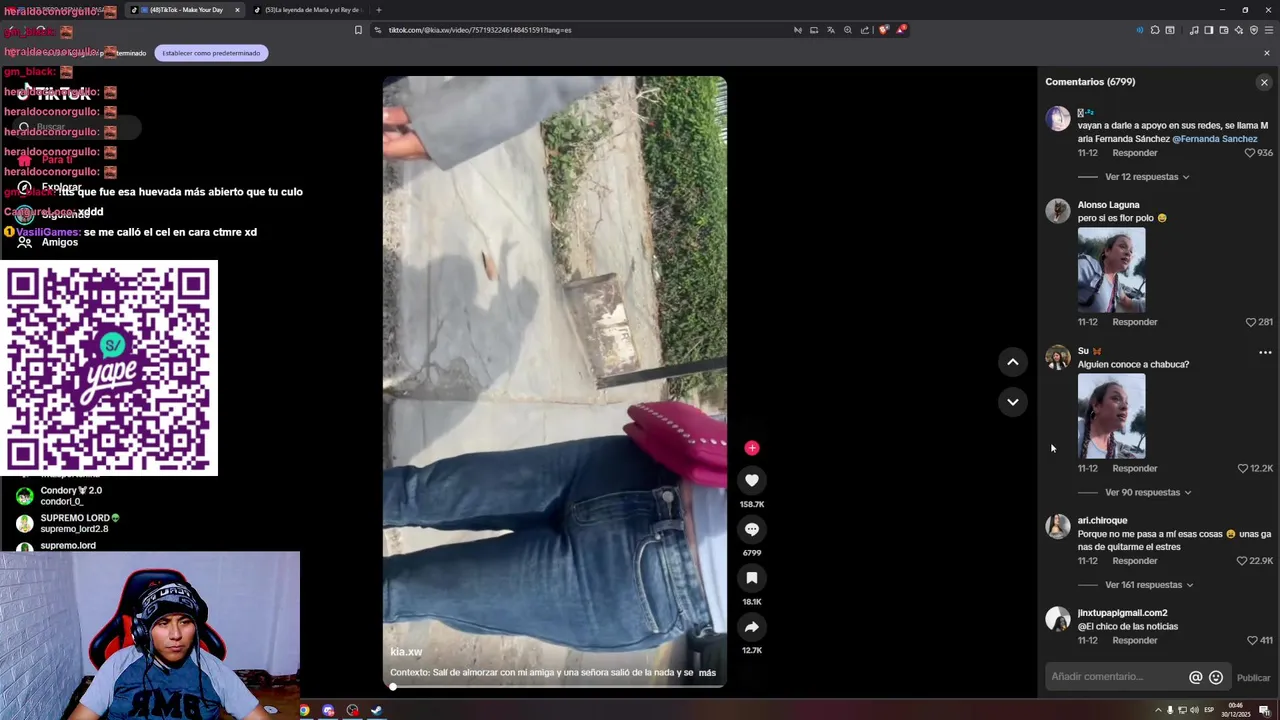Switch to TikTok - Make Your Day tab
Viewport: 1280px width, 720px height.
186,10
